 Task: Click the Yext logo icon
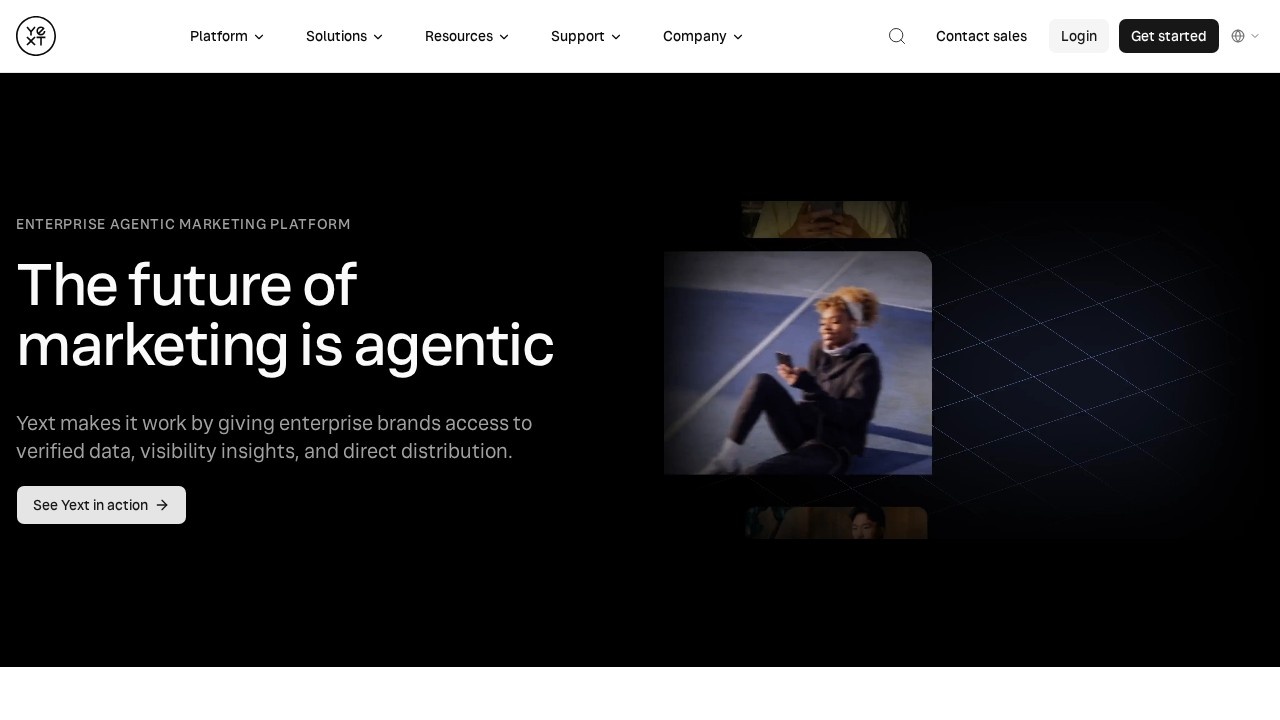click(36, 36)
